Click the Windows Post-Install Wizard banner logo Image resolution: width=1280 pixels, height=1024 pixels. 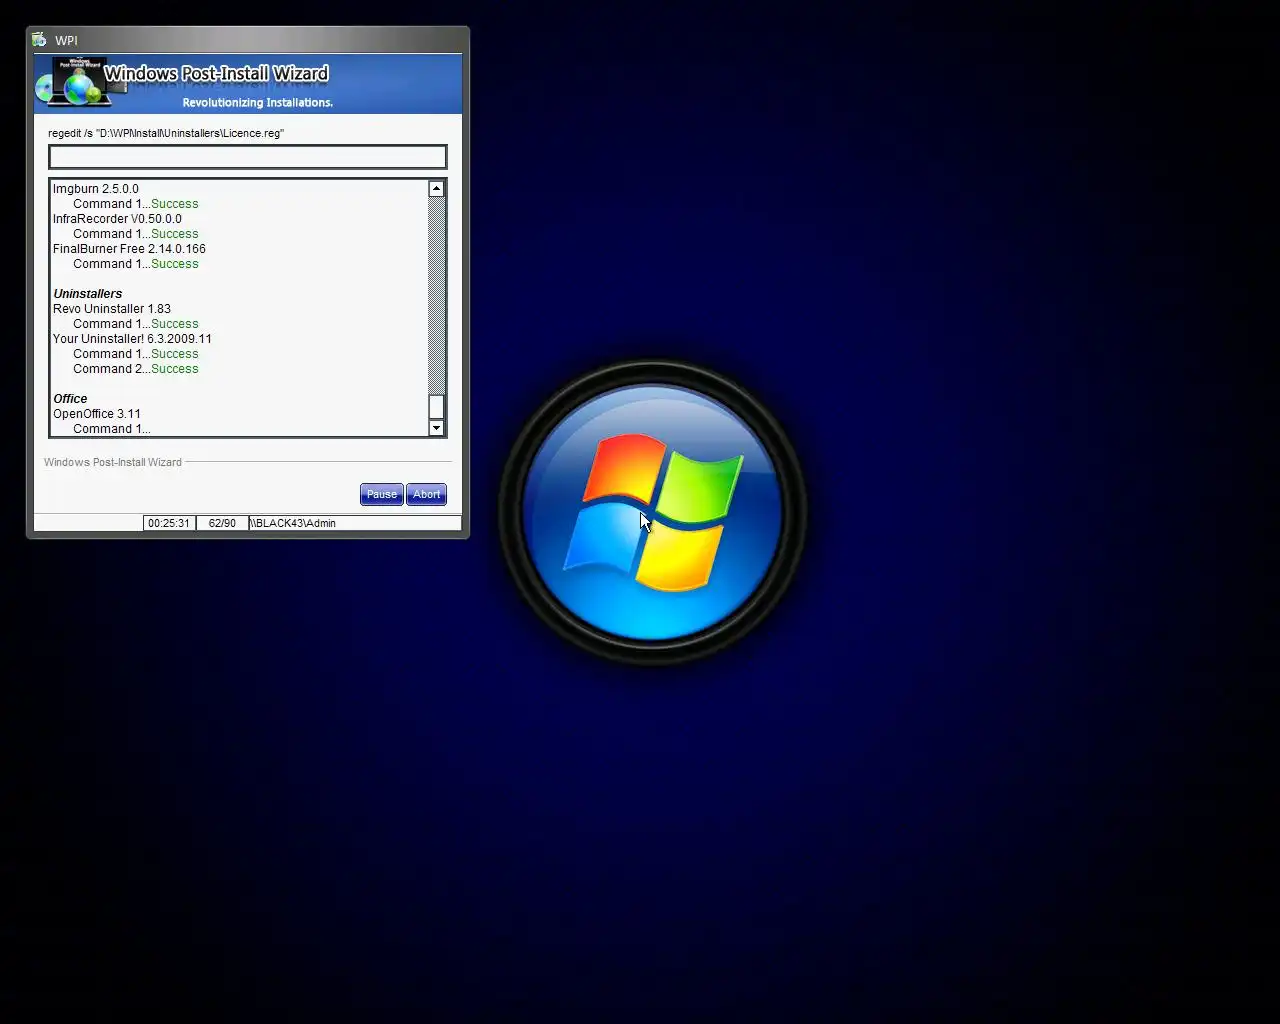[80, 82]
